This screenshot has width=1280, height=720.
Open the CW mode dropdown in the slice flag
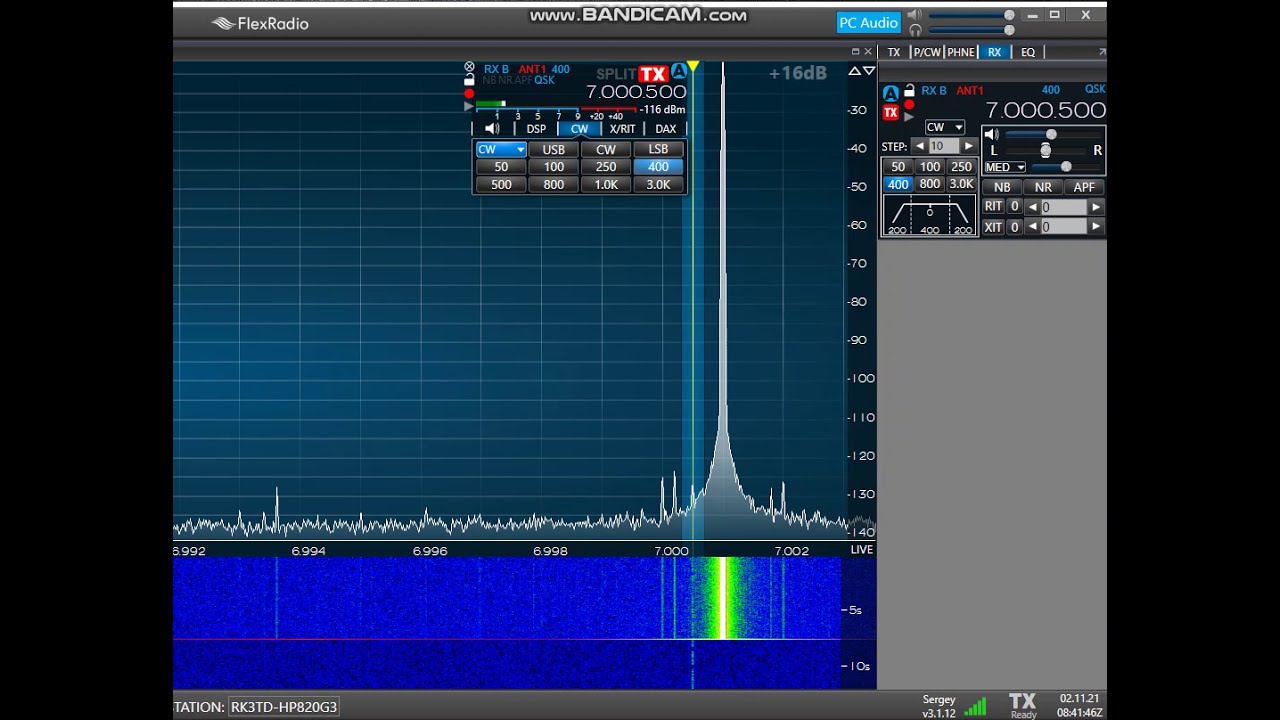click(500, 150)
